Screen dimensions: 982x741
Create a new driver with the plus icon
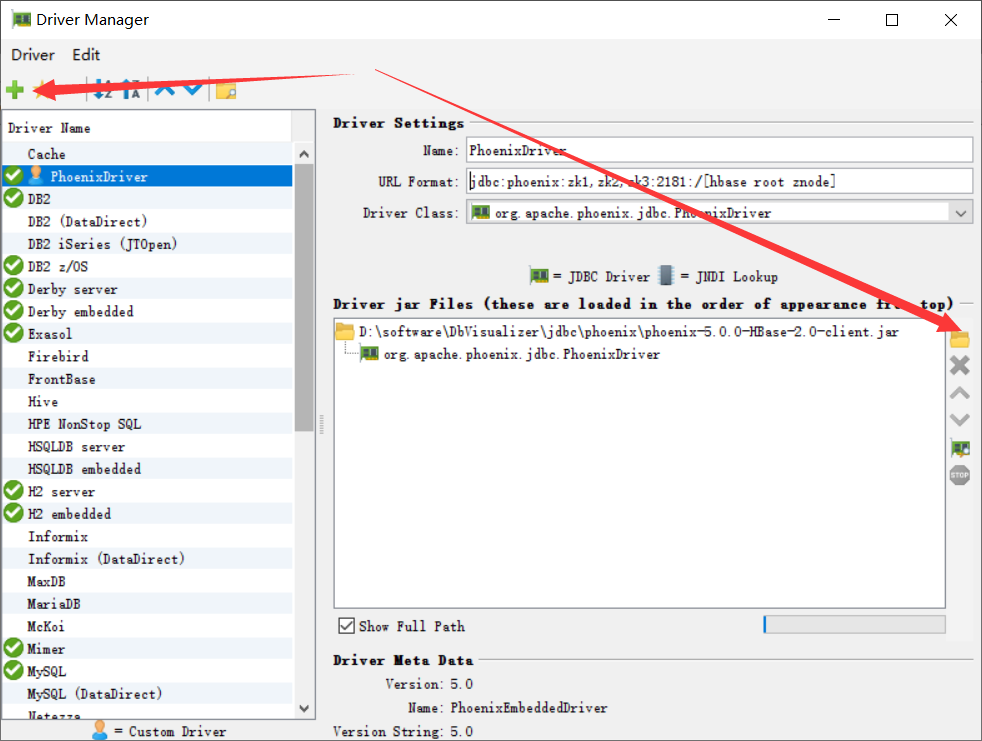[x=15, y=90]
